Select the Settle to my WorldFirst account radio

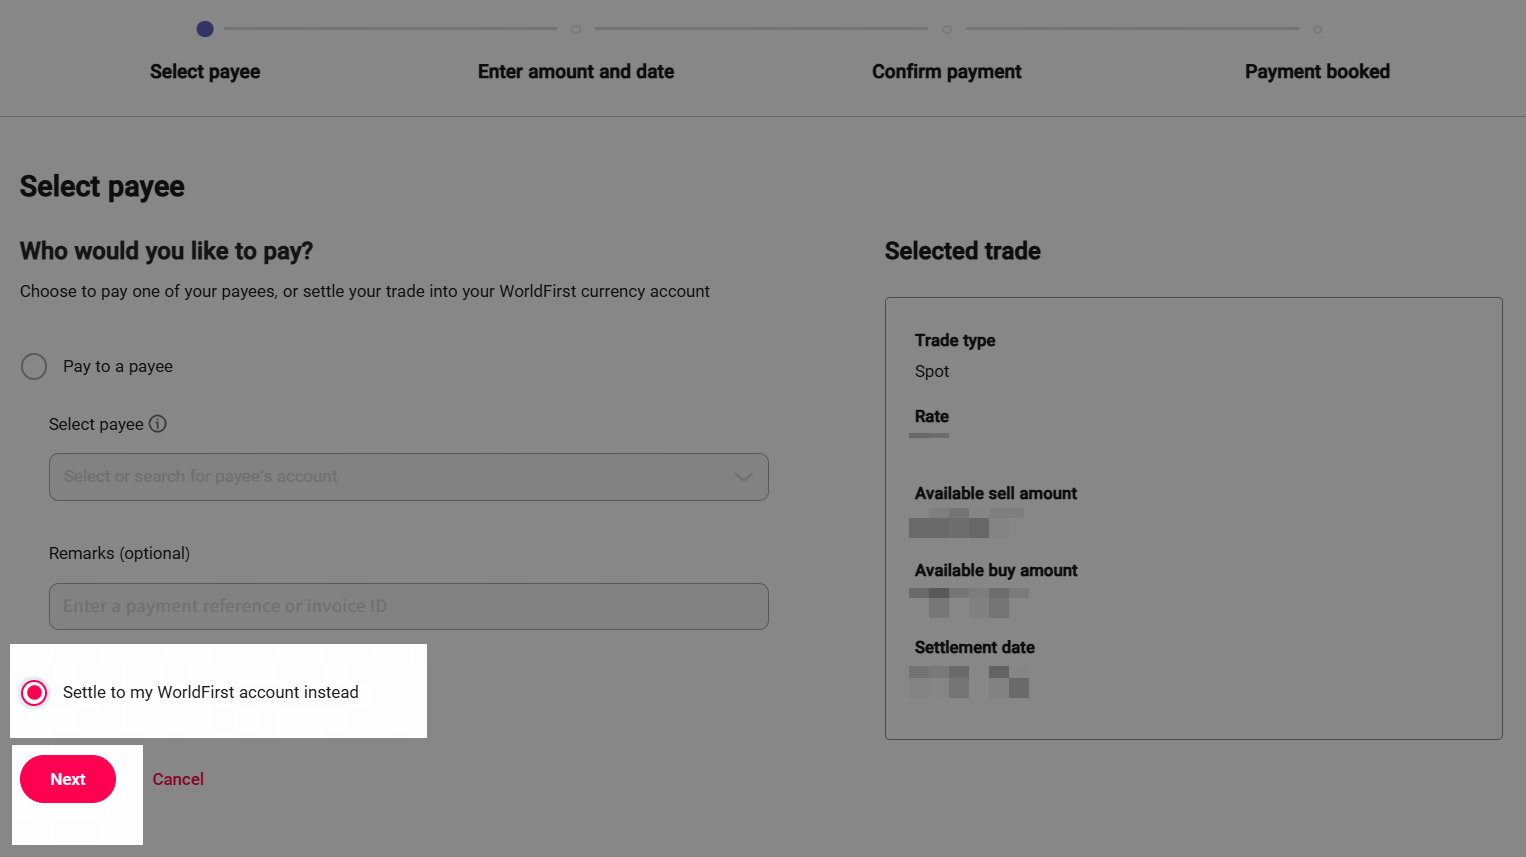pyautogui.click(x=34, y=693)
